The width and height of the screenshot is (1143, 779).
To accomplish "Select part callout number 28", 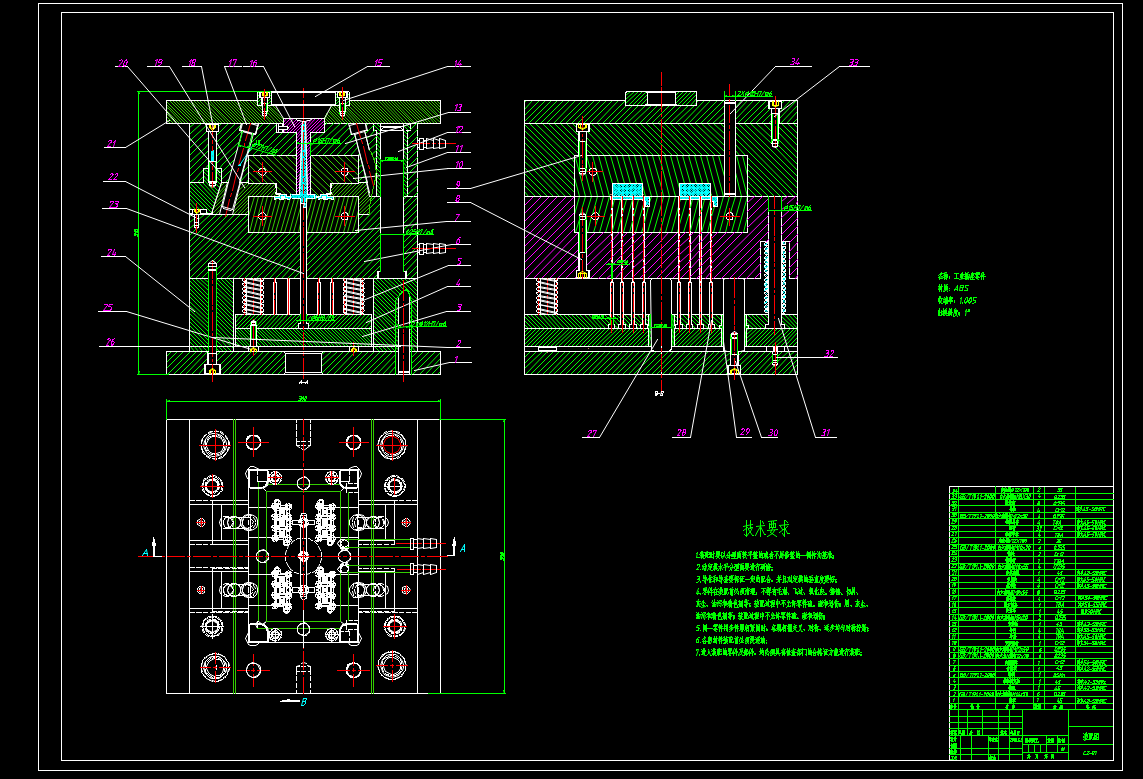I will tap(682, 433).
